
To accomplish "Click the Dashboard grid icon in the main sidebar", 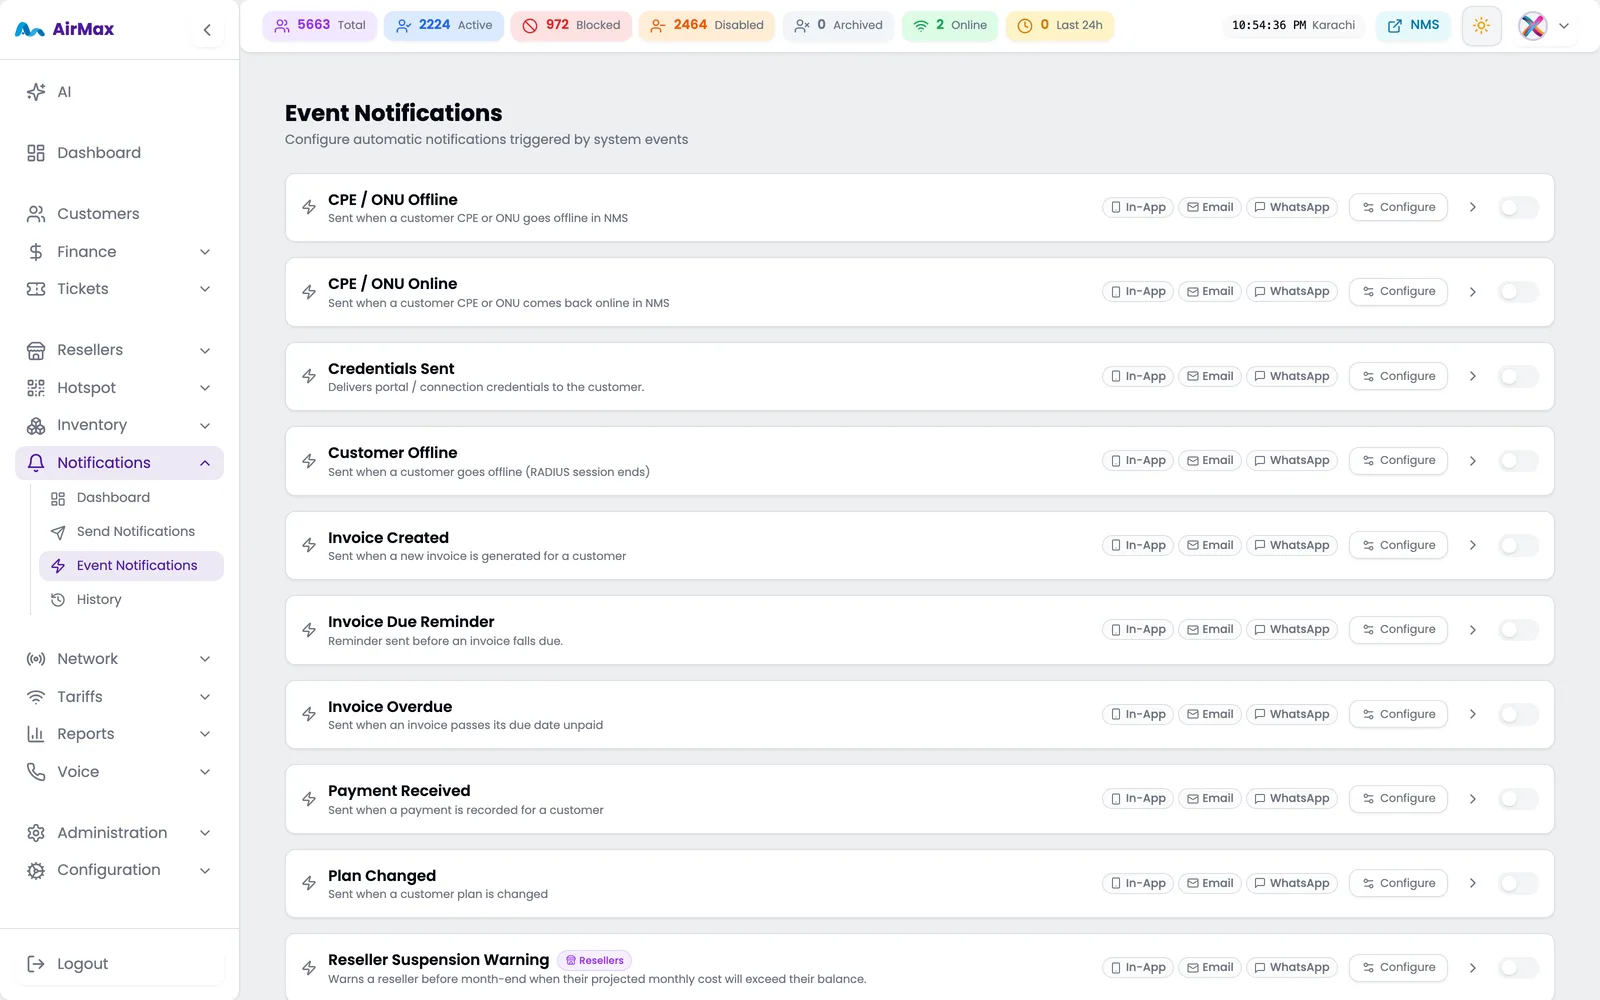I will click(x=36, y=153).
